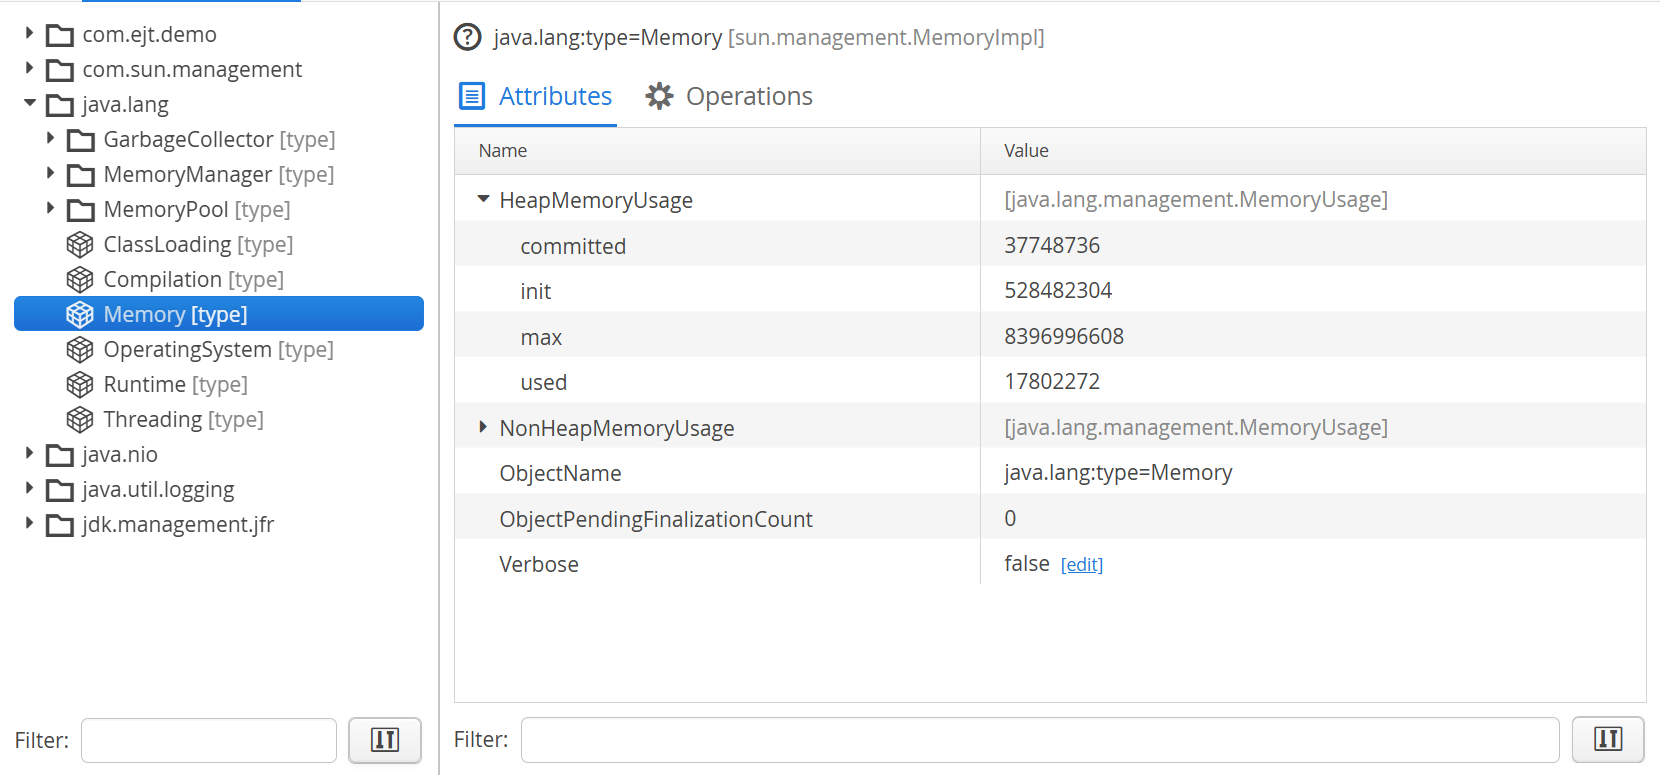Image resolution: width=1660 pixels, height=775 pixels.
Task: Click the Threading MBean cube icon
Action: click(x=80, y=420)
